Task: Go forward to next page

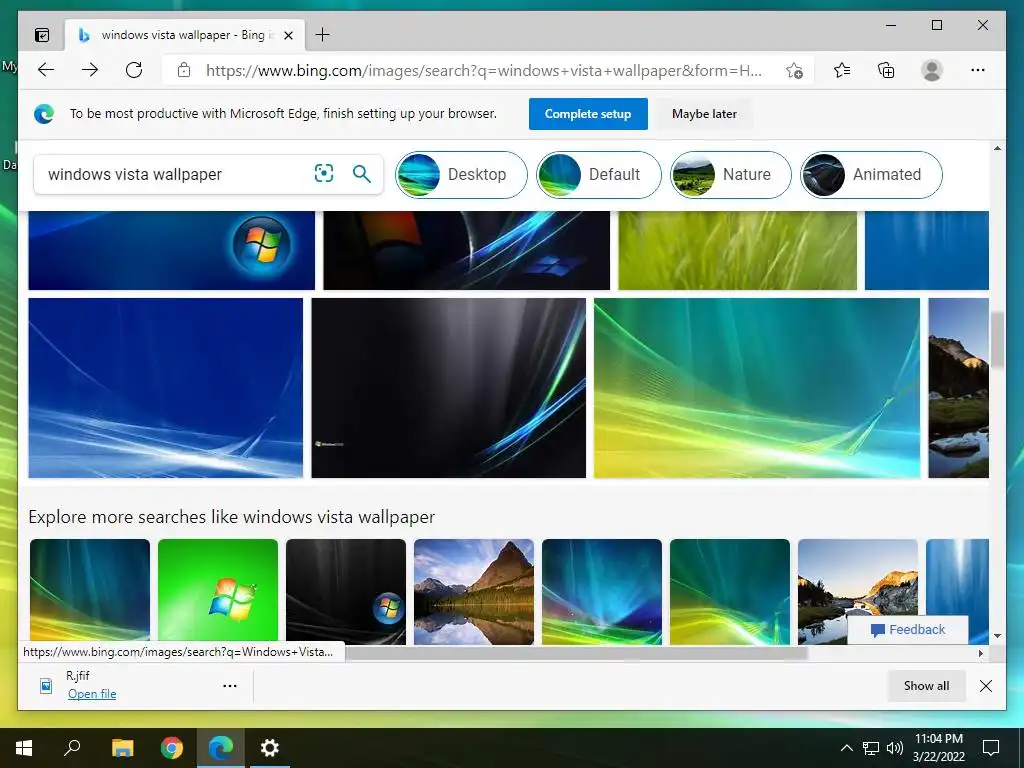Action: 90,70
